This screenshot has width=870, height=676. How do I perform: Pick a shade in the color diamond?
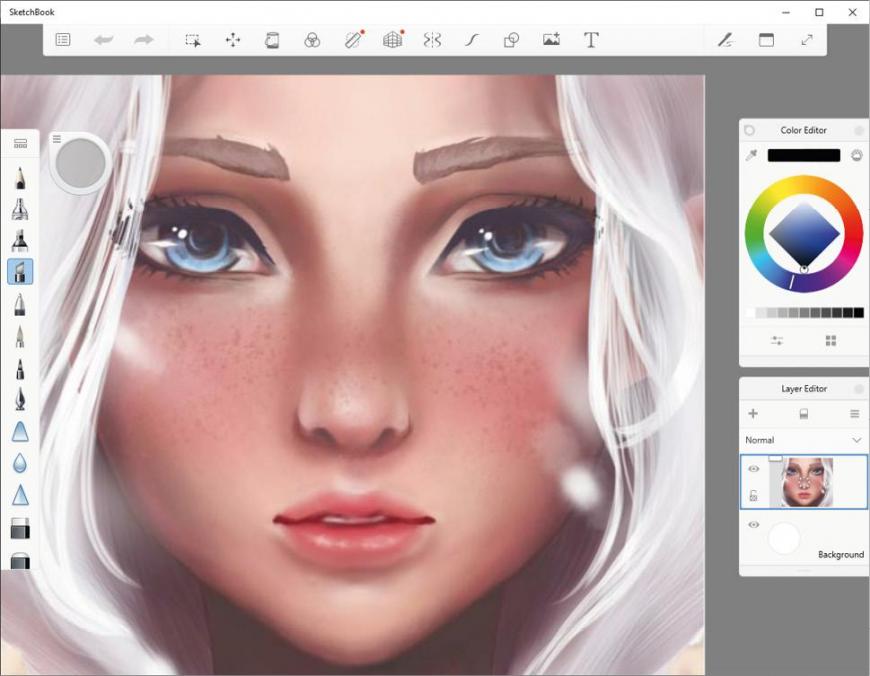[804, 234]
